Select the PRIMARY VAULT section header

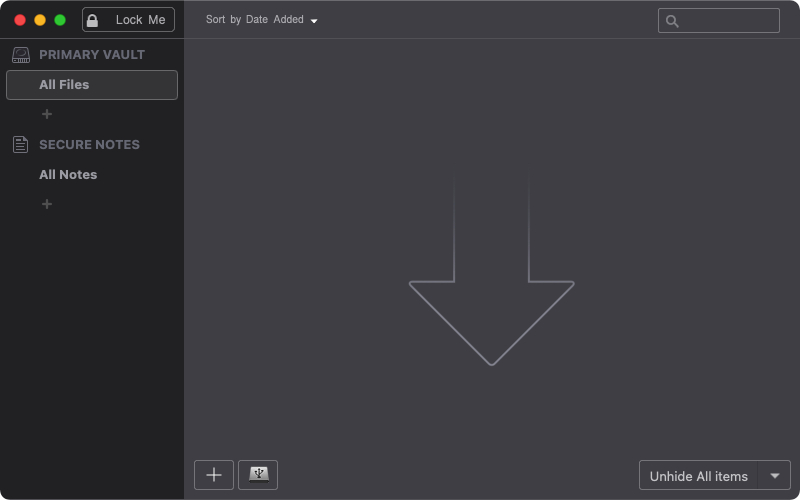[x=91, y=55]
